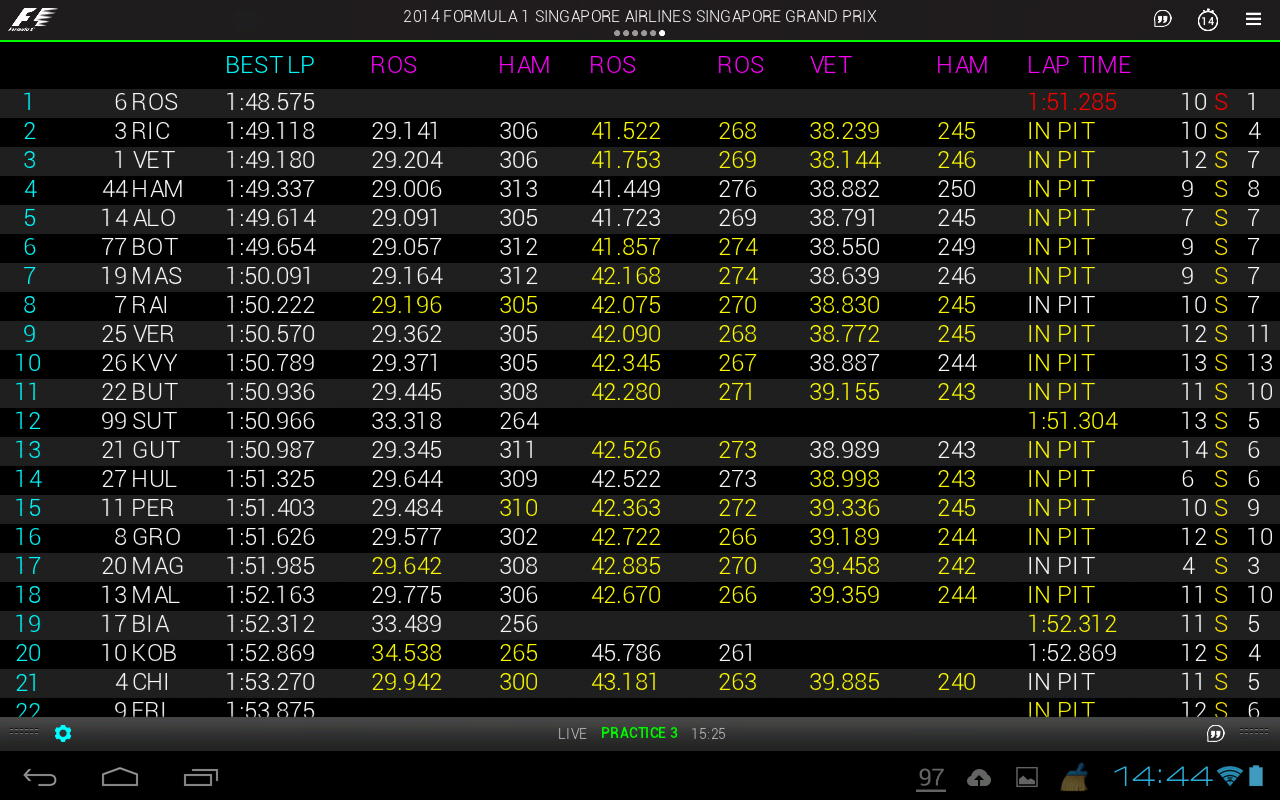This screenshot has width=1280, height=800.
Task: Select driver row 1 VET
Action: point(640,160)
